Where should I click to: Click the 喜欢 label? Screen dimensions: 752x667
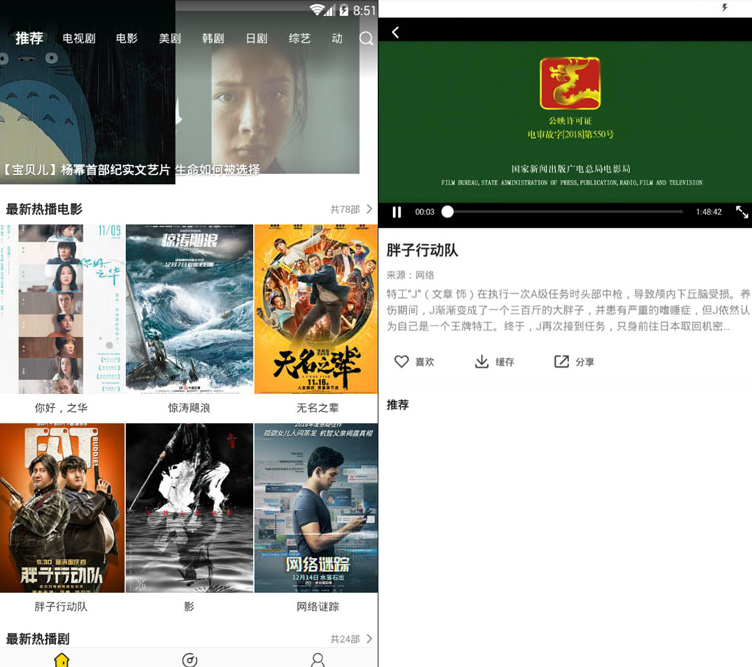(x=424, y=362)
